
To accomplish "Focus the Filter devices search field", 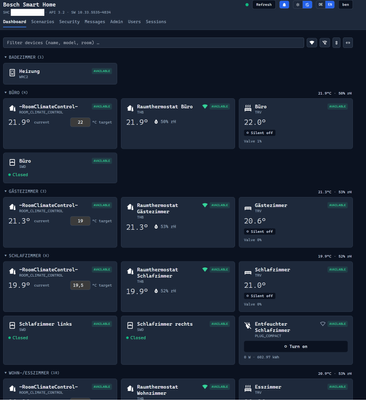I will coord(153,43).
